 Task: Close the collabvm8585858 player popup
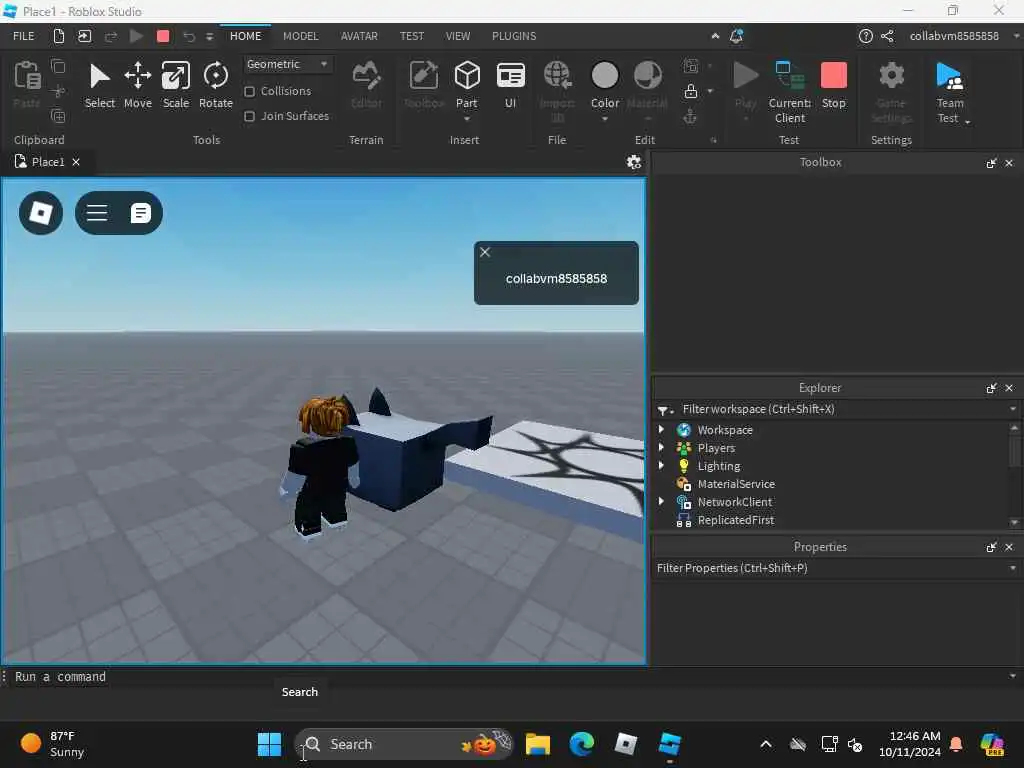tap(485, 252)
